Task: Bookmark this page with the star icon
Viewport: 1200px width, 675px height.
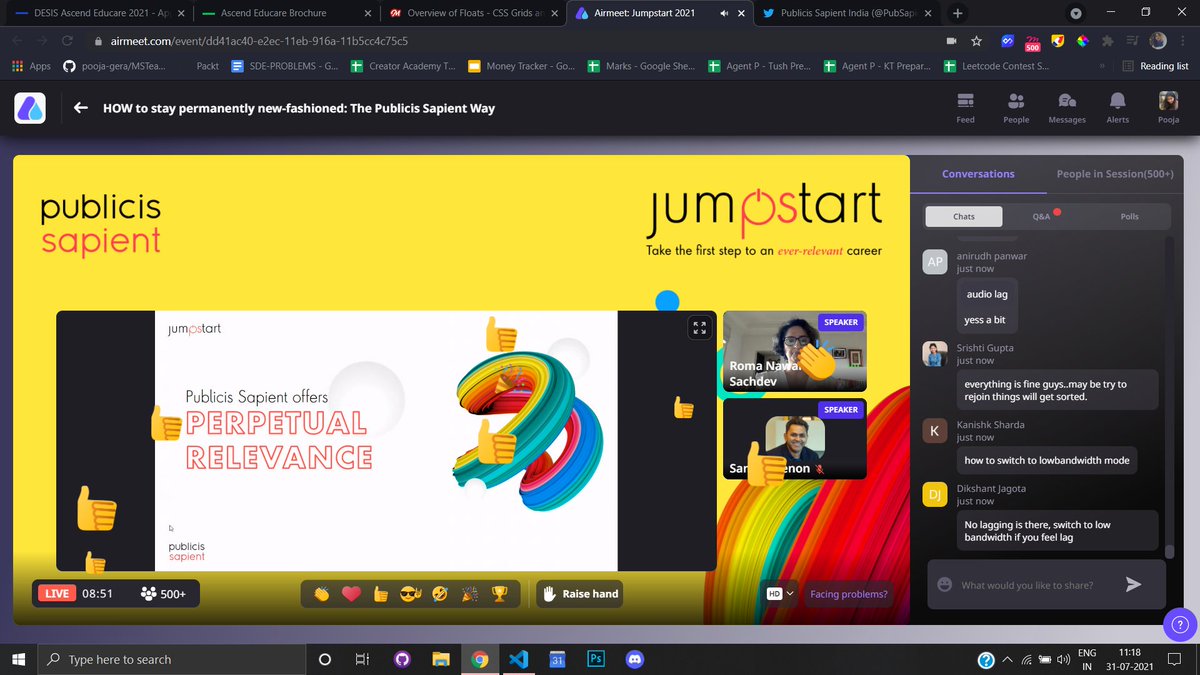Action: (x=976, y=41)
